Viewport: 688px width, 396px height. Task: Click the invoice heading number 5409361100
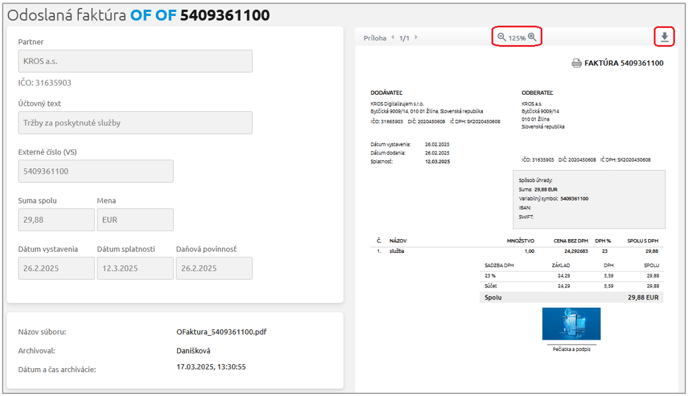(225, 15)
